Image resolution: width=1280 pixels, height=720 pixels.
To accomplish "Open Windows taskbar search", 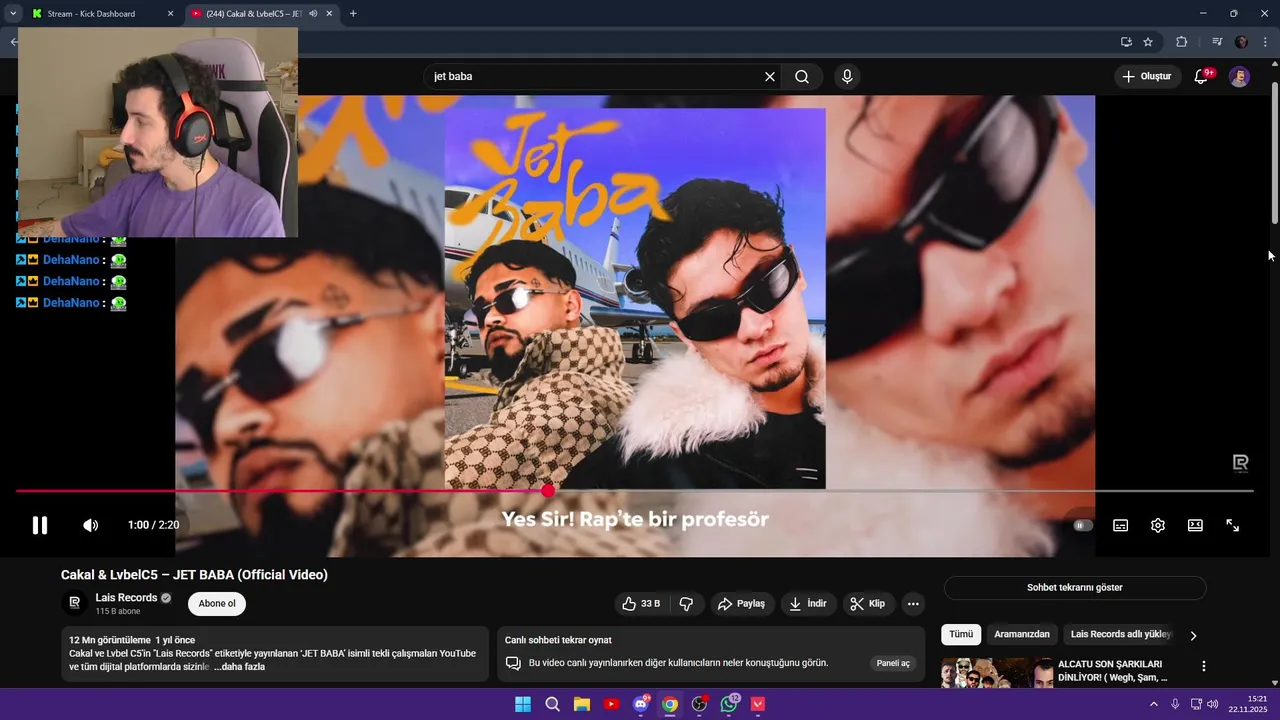I will point(552,704).
